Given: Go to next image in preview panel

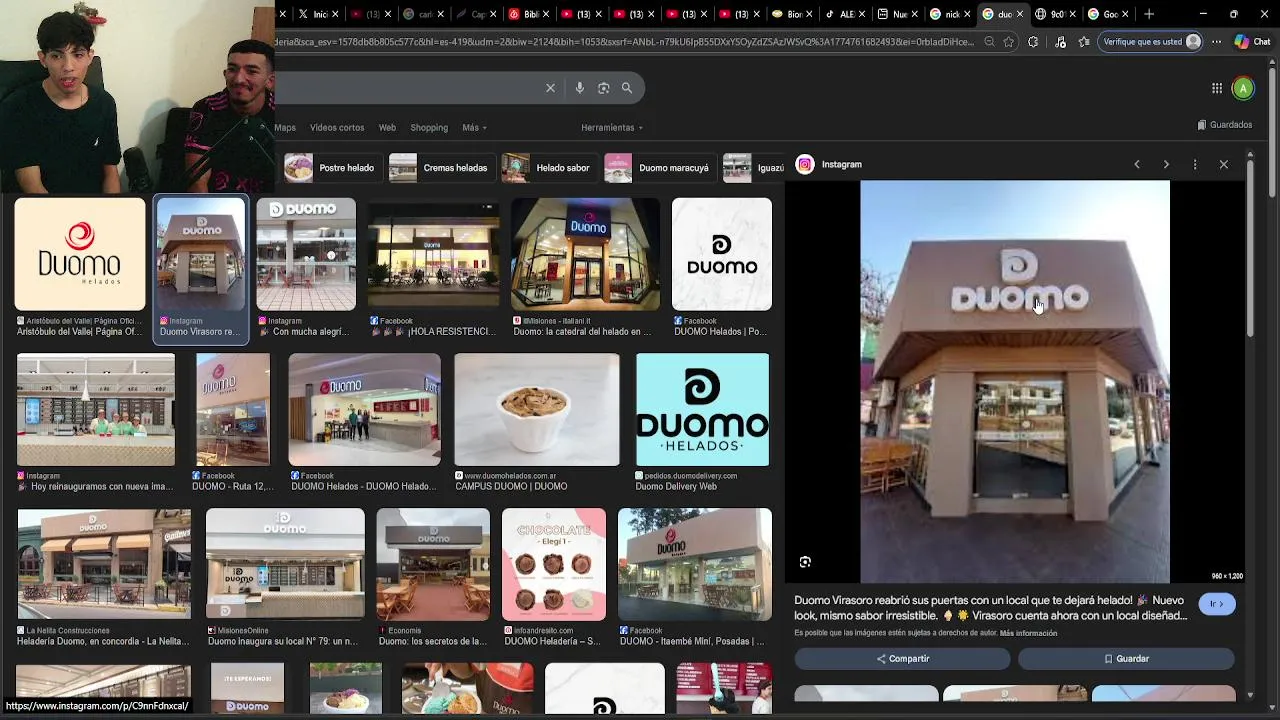Looking at the screenshot, I should 1166,164.
